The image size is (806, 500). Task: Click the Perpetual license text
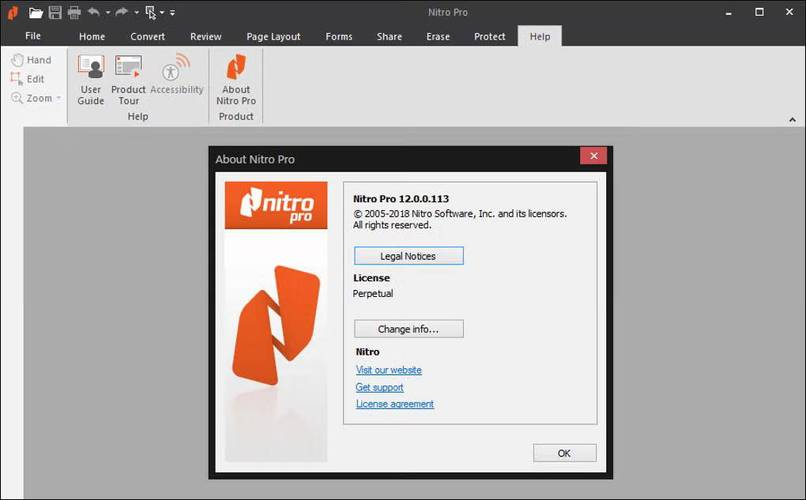coord(373,293)
